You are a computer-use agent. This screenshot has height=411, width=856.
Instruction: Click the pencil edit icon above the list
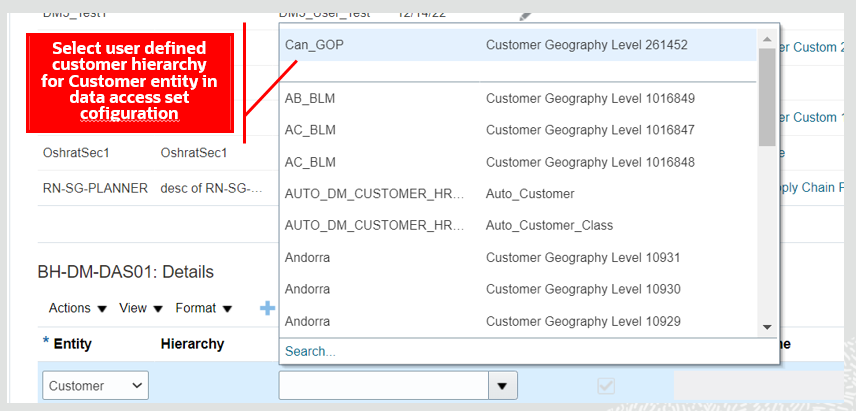[x=524, y=14]
